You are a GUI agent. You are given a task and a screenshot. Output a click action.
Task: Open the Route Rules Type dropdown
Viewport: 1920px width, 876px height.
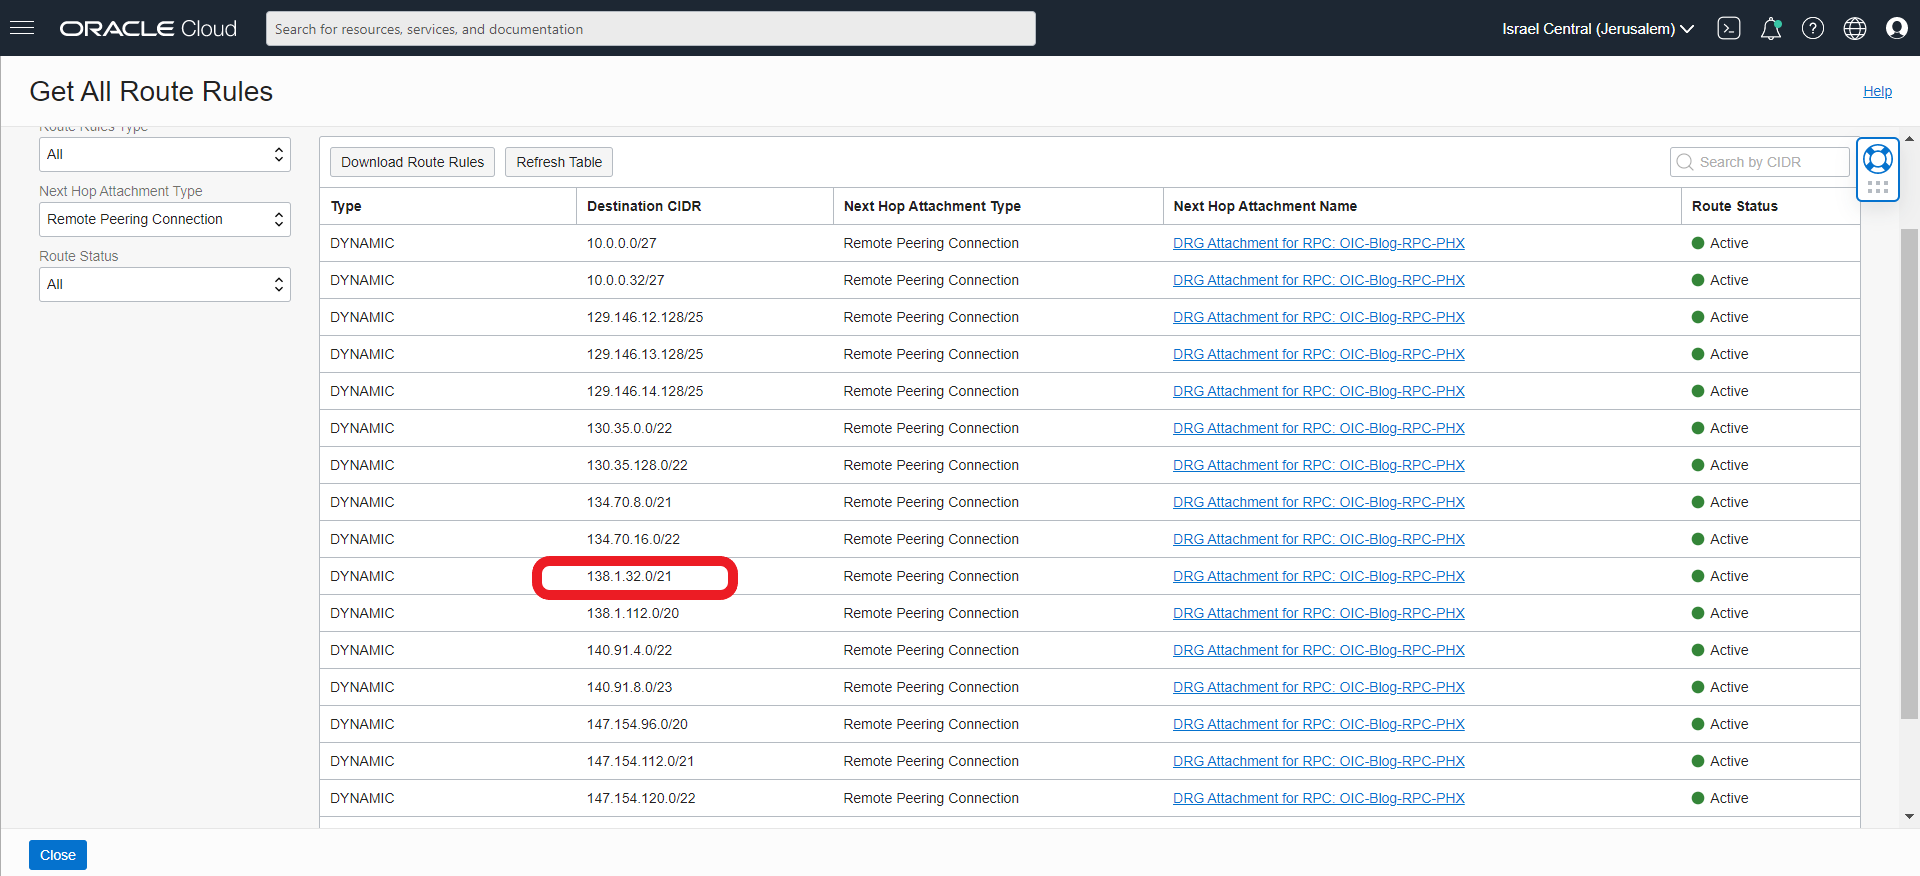click(x=165, y=155)
